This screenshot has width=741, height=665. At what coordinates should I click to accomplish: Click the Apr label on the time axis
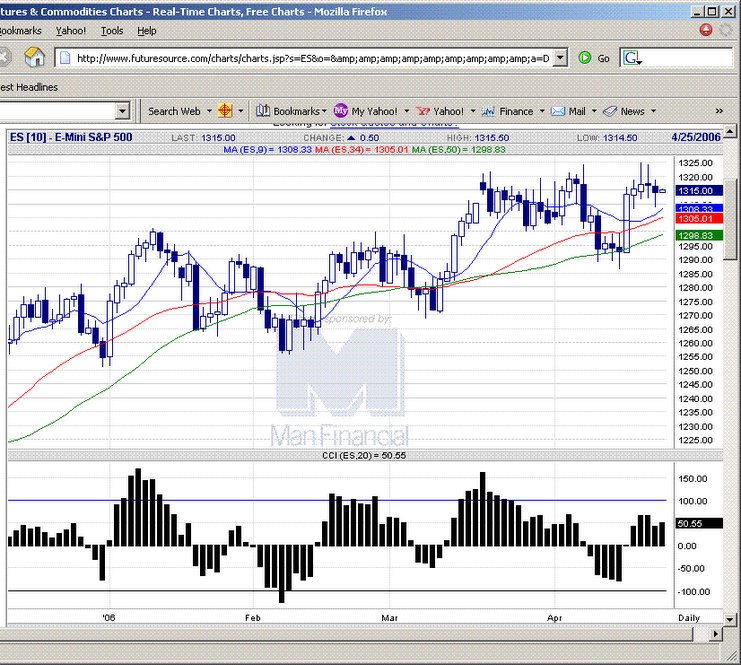tap(554, 618)
